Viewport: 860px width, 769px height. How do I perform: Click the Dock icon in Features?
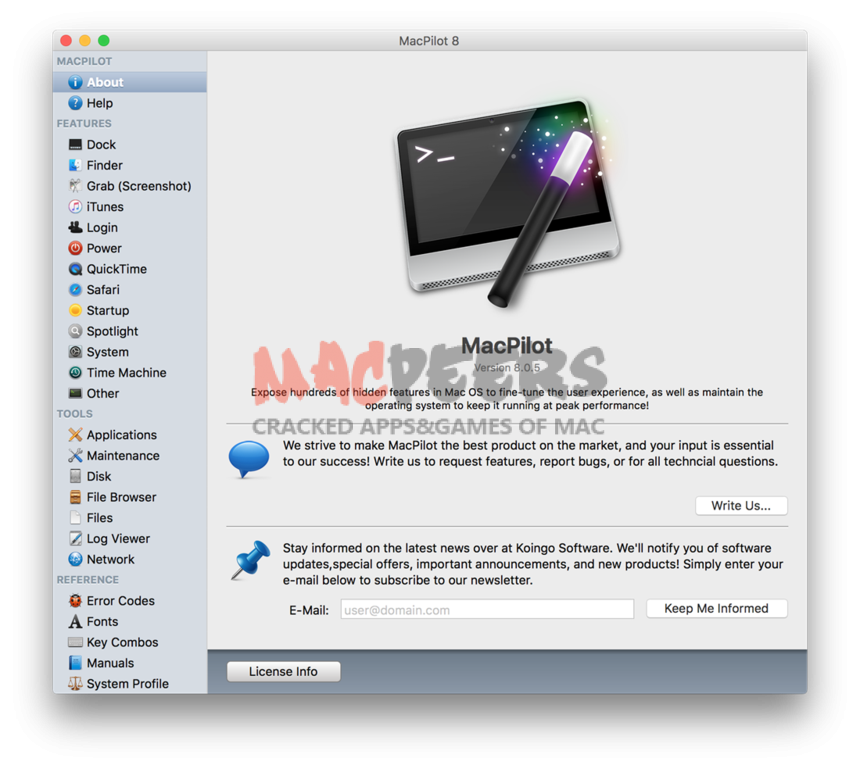coord(75,145)
